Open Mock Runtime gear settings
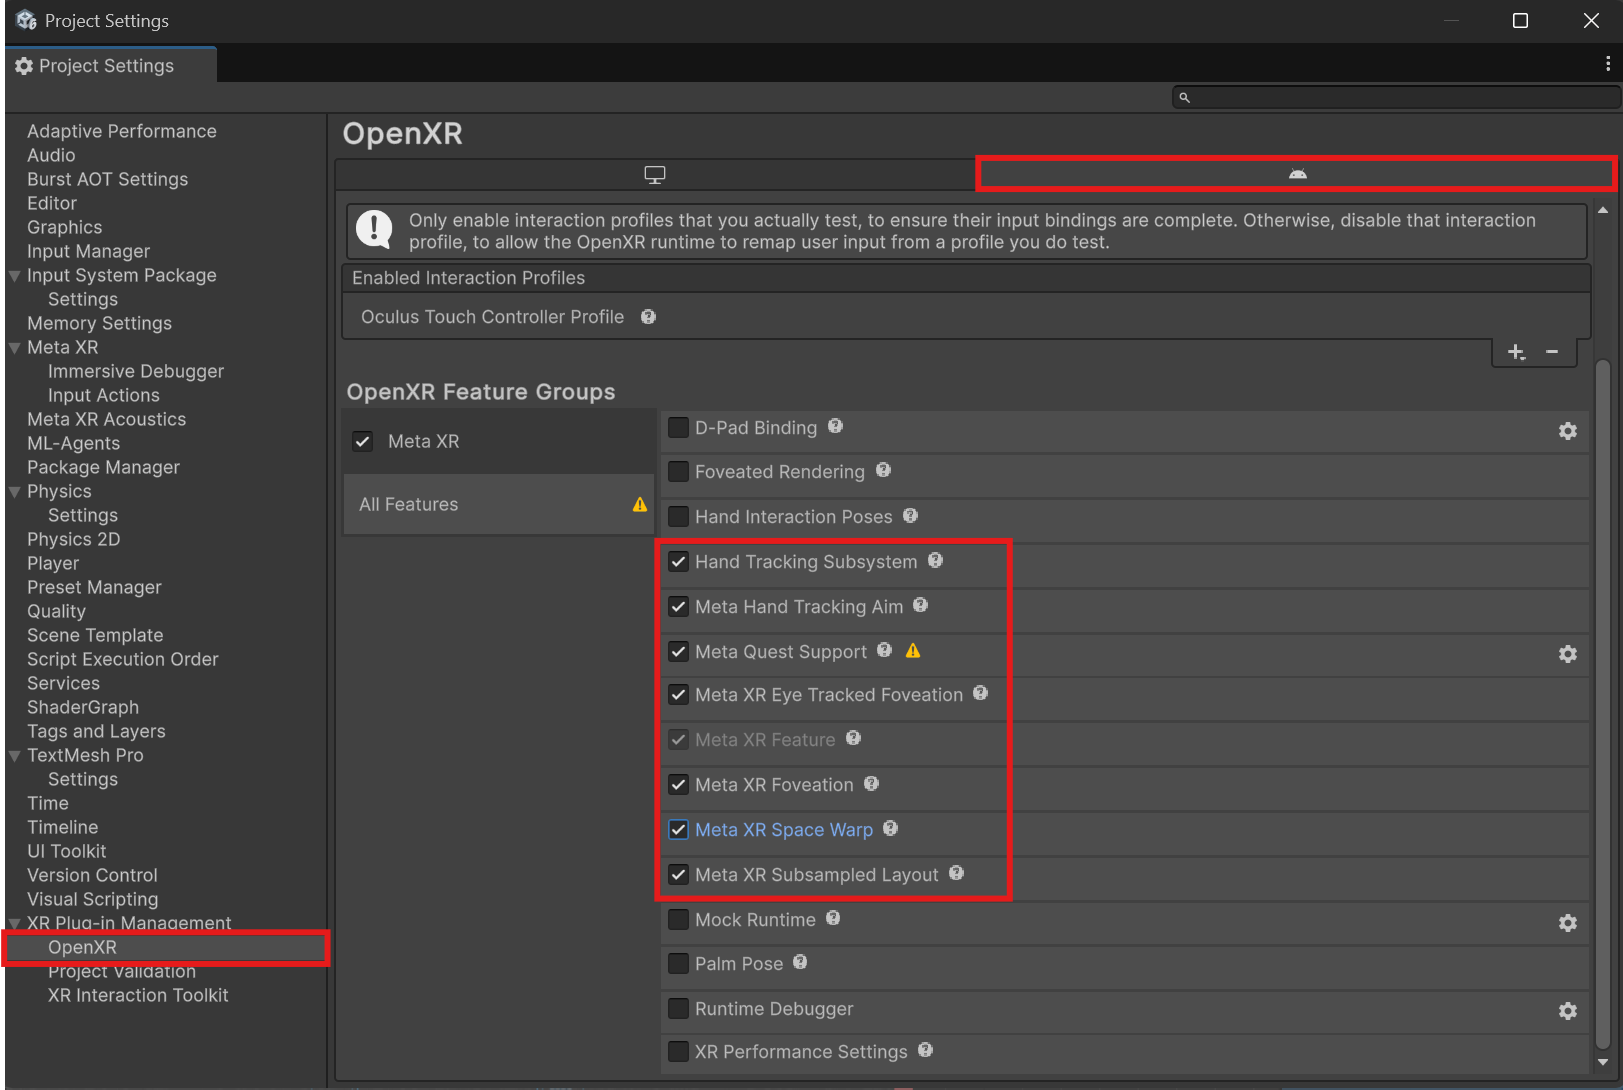This screenshot has height=1090, width=1623. pyautogui.click(x=1568, y=922)
